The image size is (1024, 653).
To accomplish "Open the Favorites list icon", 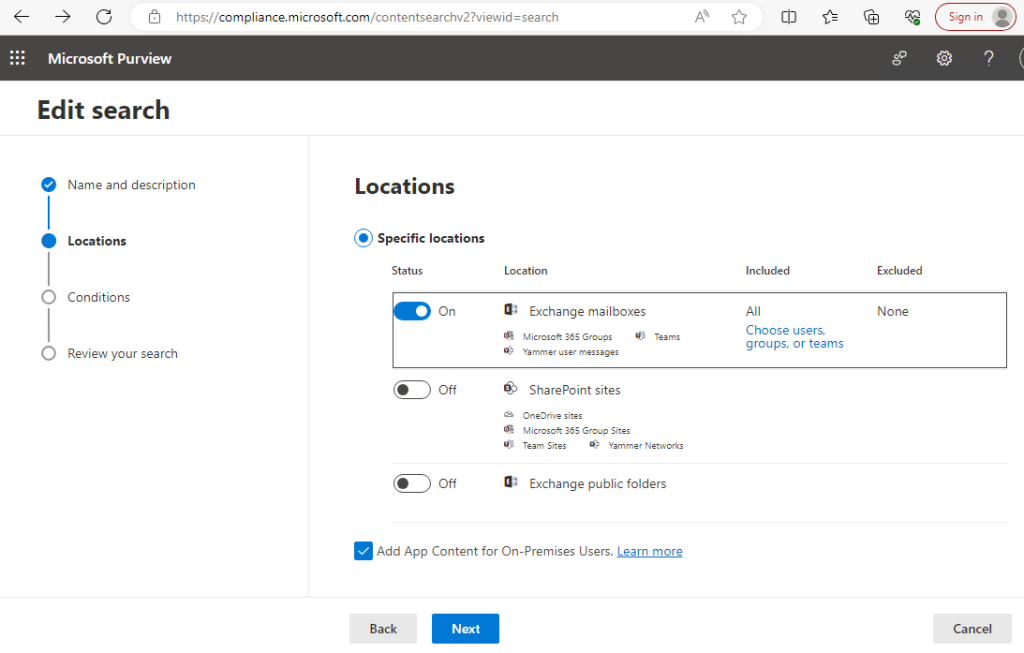I will tap(829, 17).
